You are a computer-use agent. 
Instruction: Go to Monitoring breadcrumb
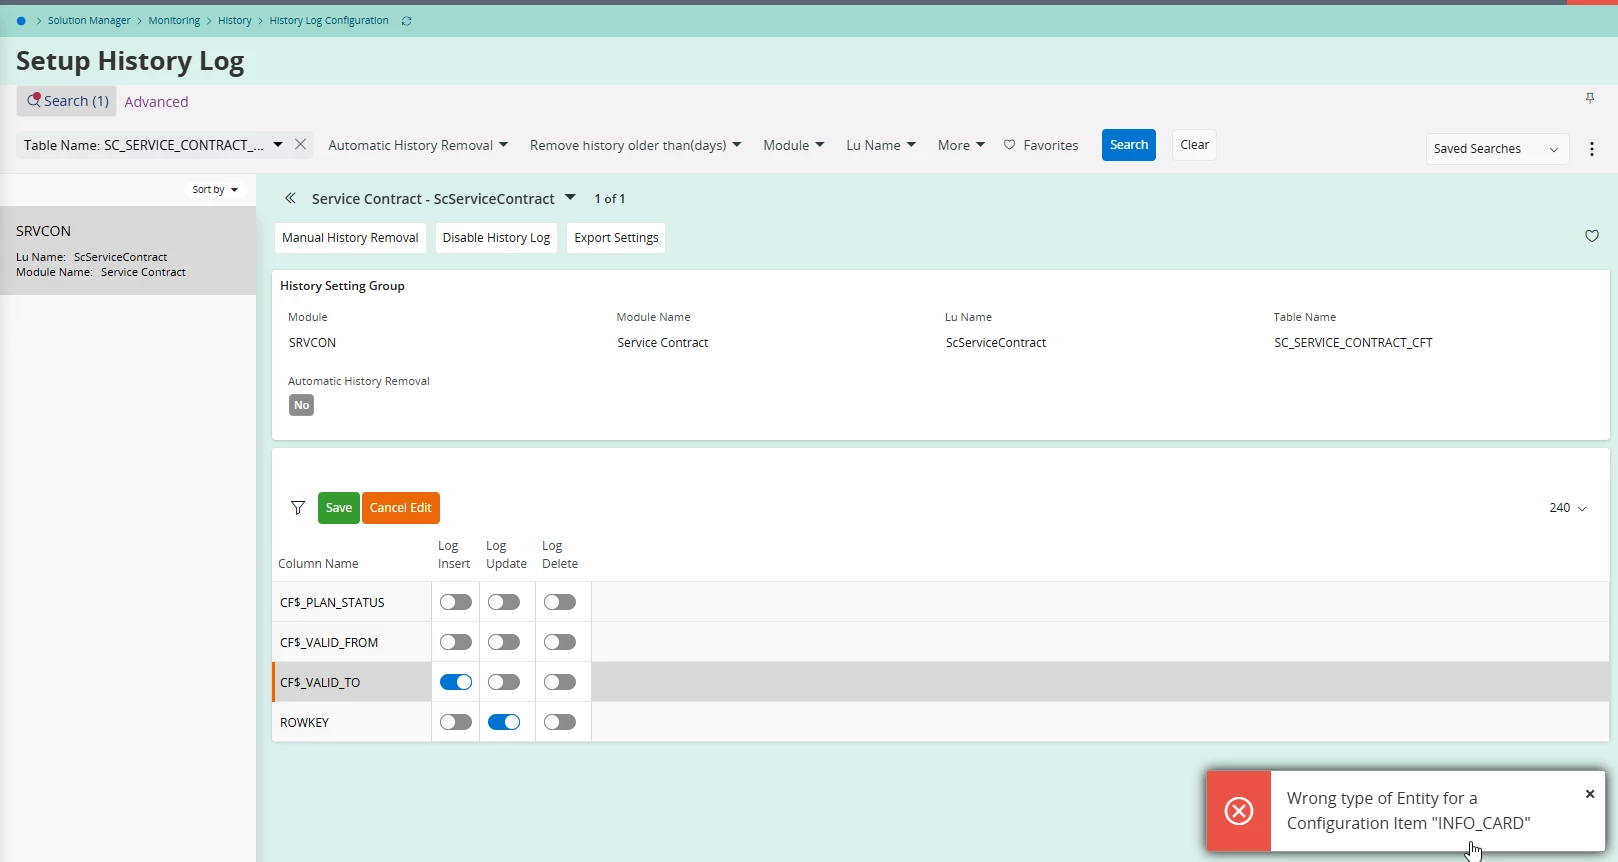coord(174,21)
